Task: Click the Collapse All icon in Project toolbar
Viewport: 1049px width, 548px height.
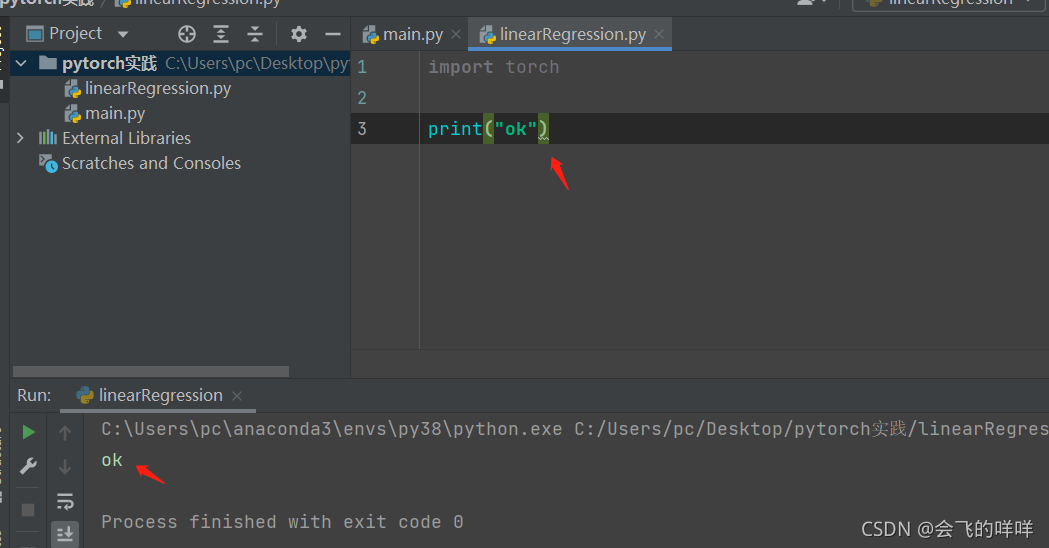Action: tap(255, 34)
